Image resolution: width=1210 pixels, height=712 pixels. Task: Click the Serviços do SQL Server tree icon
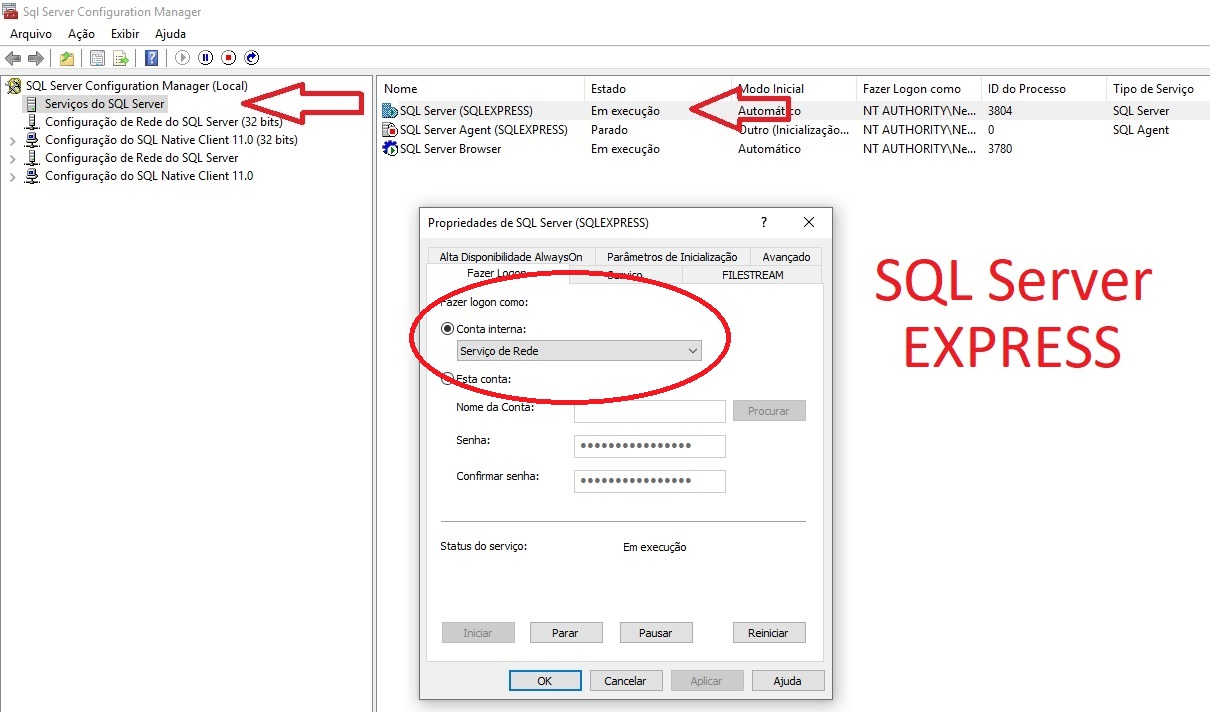pyautogui.click(x=32, y=104)
